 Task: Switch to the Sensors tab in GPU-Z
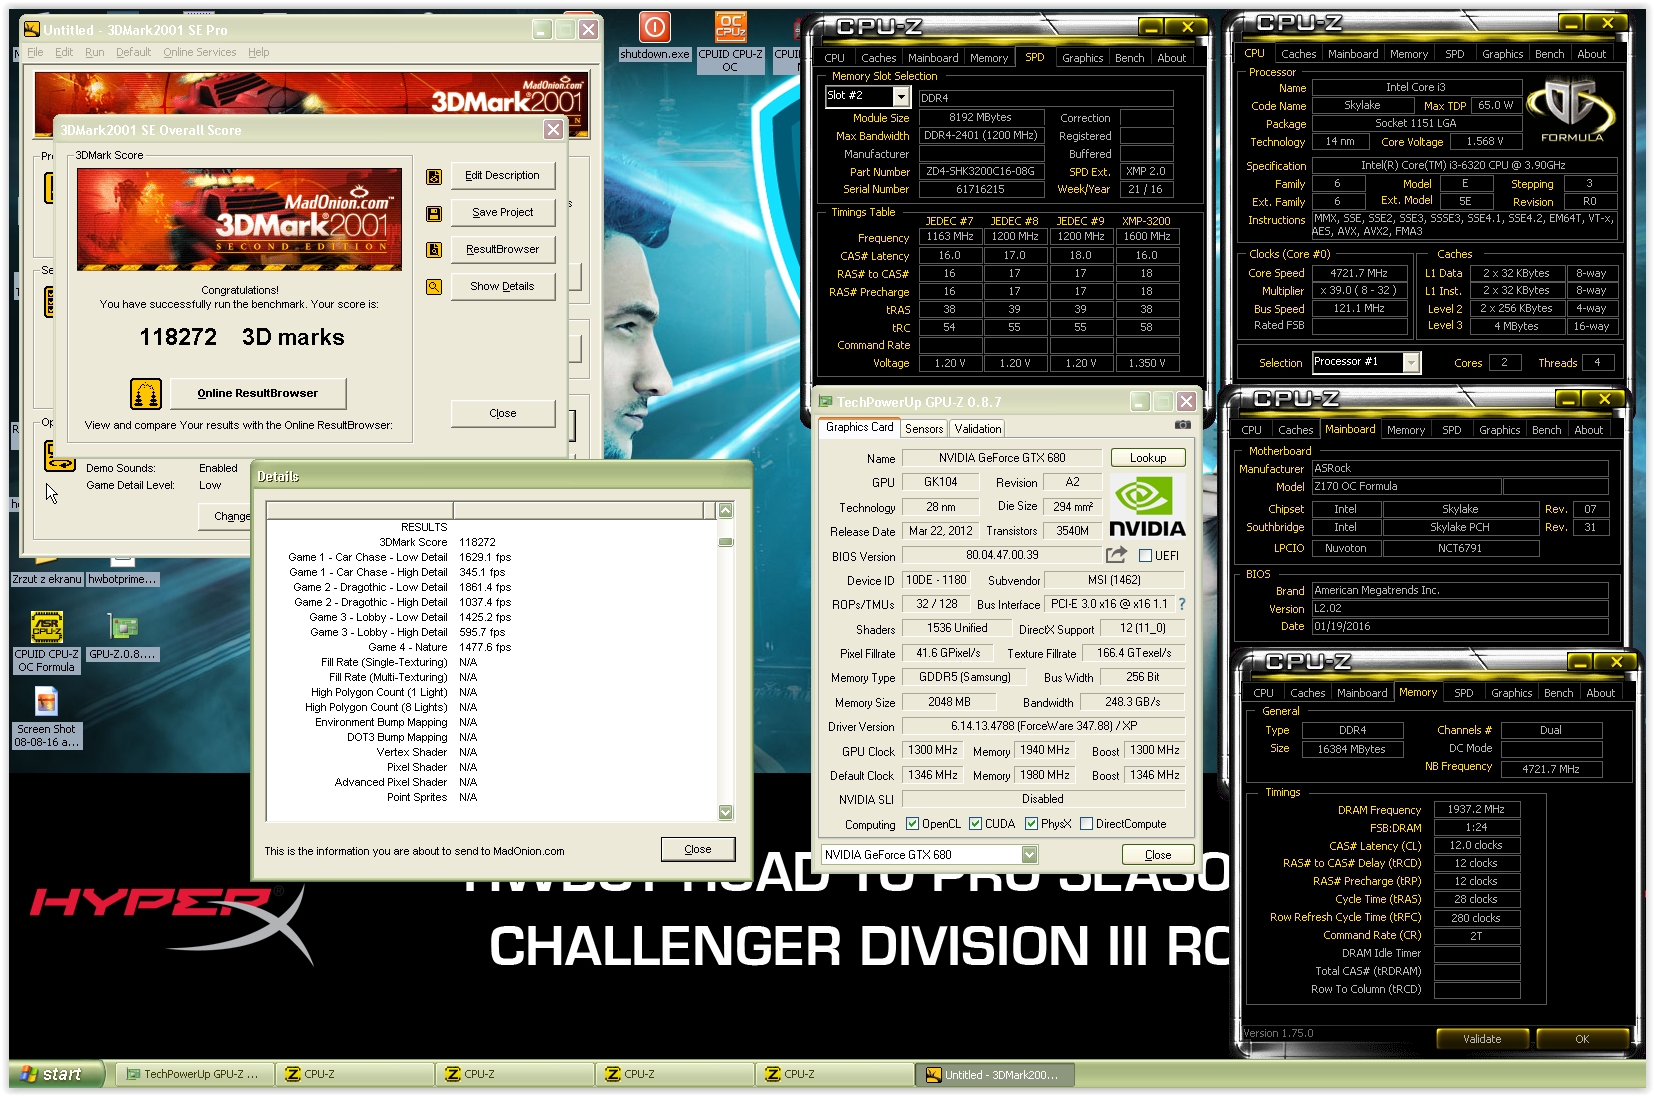click(x=924, y=429)
